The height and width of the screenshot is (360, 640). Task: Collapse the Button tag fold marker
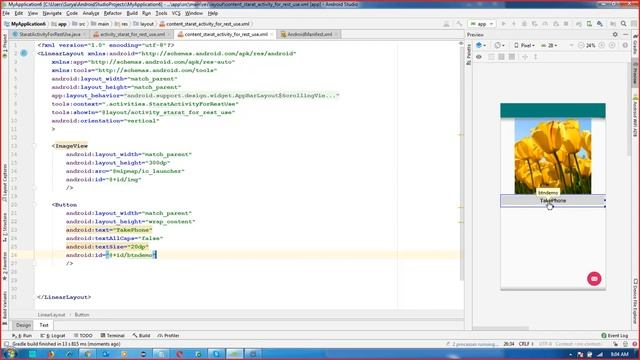(x=35, y=204)
